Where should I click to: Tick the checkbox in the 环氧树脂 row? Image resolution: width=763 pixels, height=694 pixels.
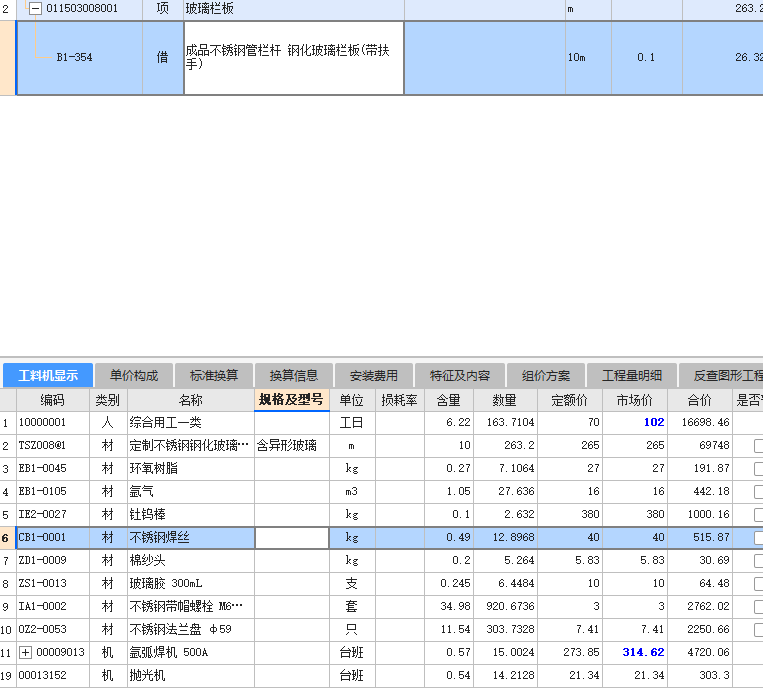click(758, 468)
